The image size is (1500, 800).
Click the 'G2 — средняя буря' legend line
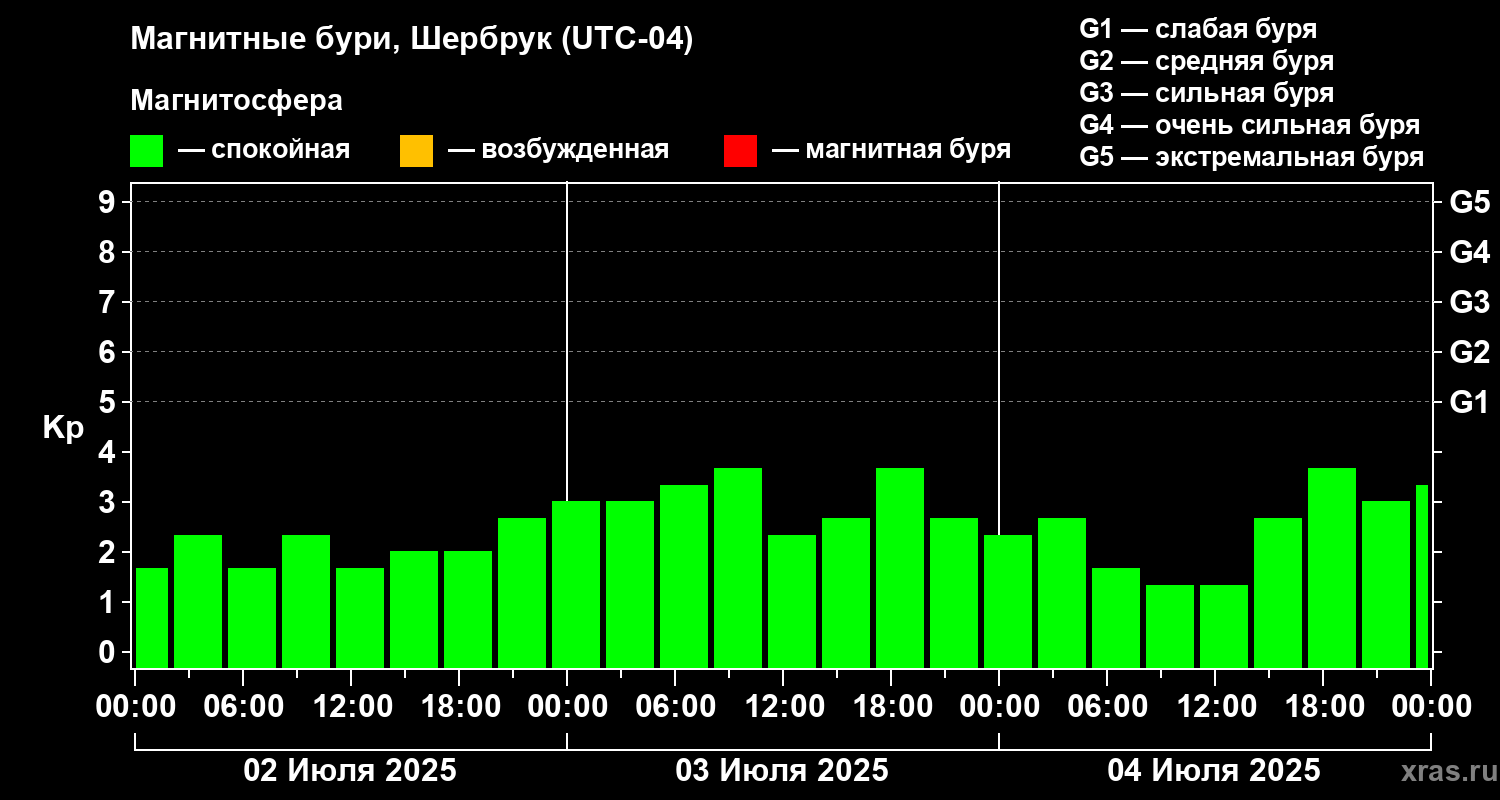(1206, 61)
